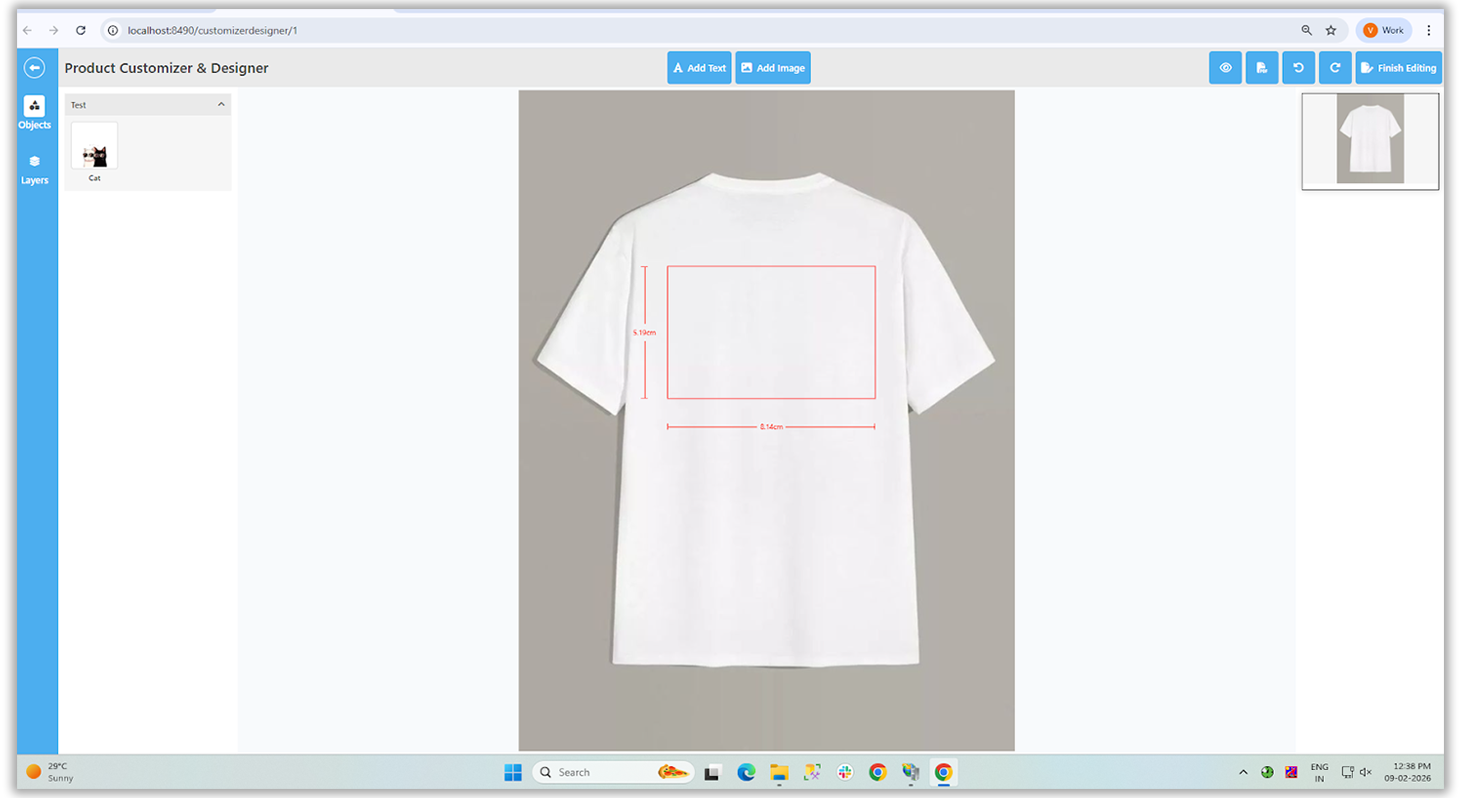
Task: Click the 5.19cm height label
Action: [x=645, y=332]
